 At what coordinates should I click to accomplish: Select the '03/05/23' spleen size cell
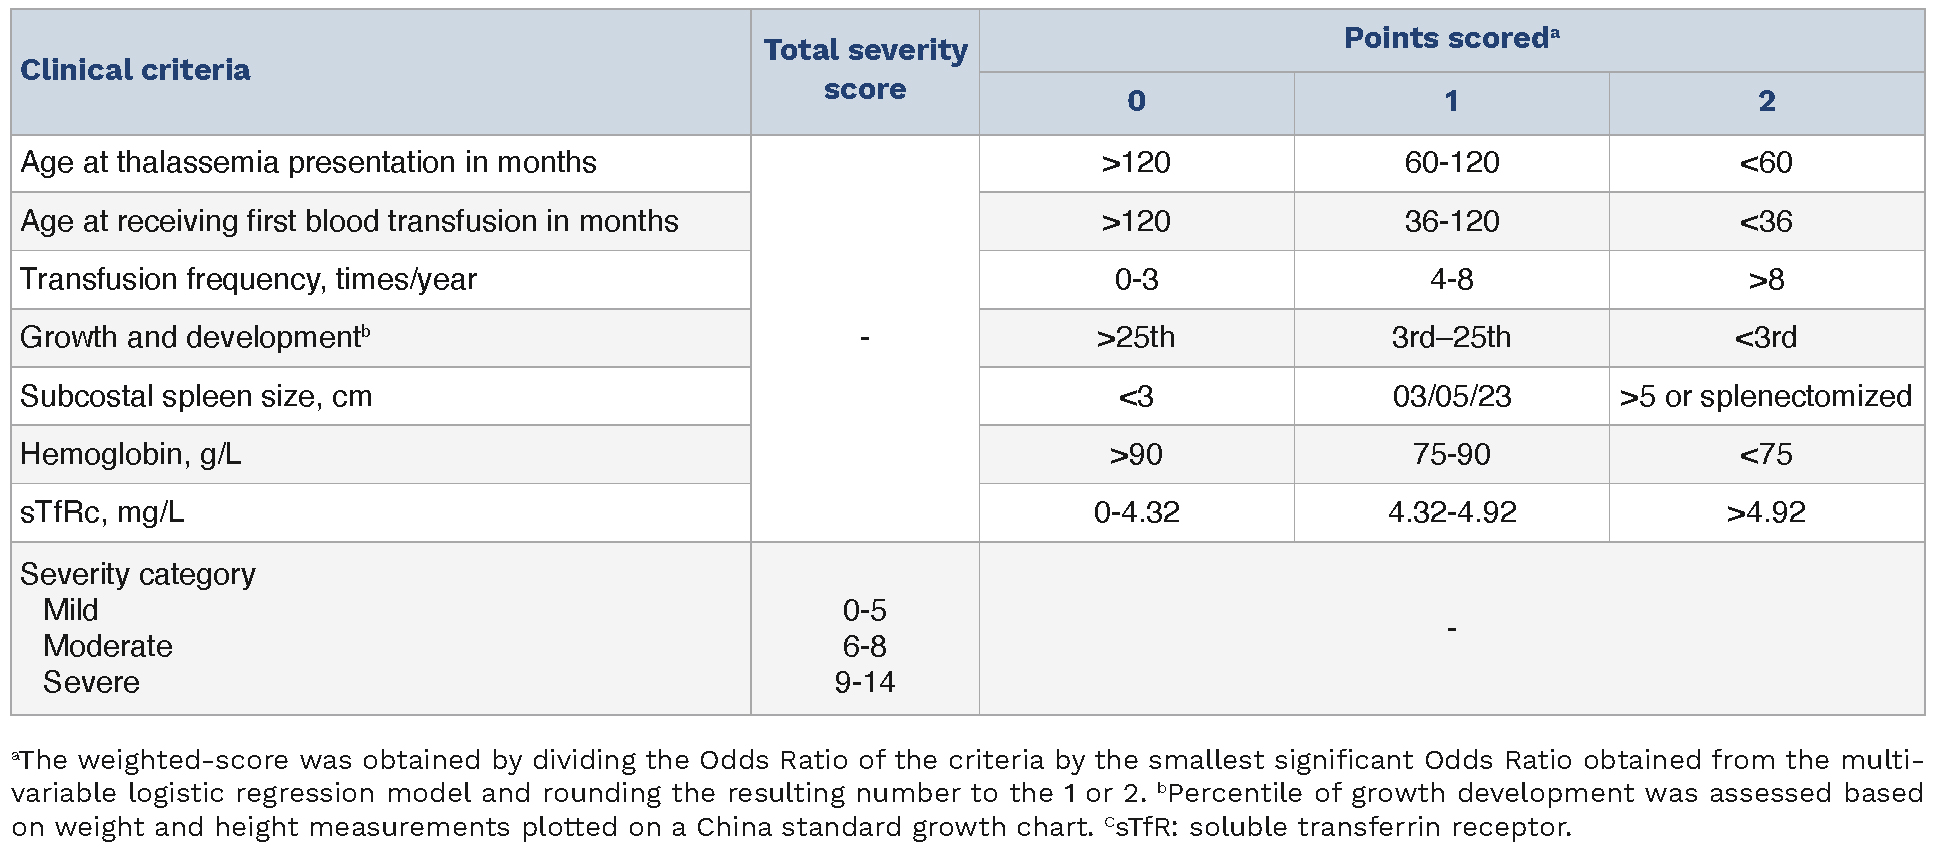1451,396
